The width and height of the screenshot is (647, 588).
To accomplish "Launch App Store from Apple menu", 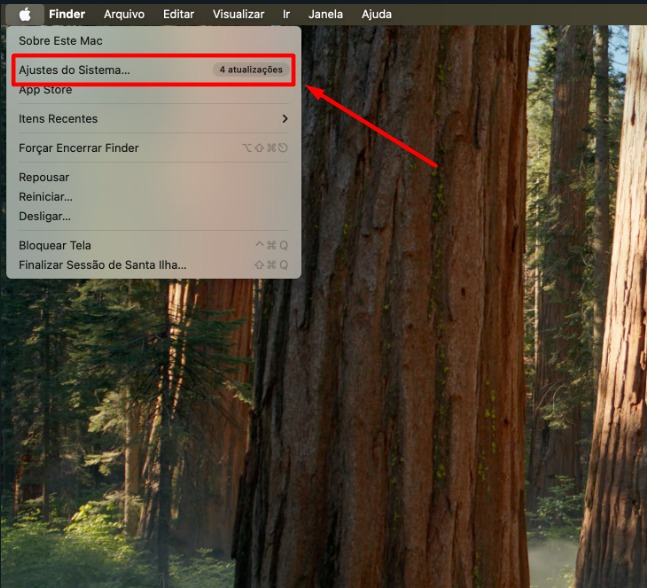I will point(45,90).
